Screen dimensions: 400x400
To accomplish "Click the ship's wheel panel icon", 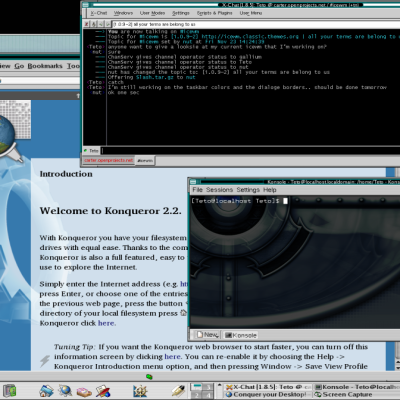I will coord(140,391).
